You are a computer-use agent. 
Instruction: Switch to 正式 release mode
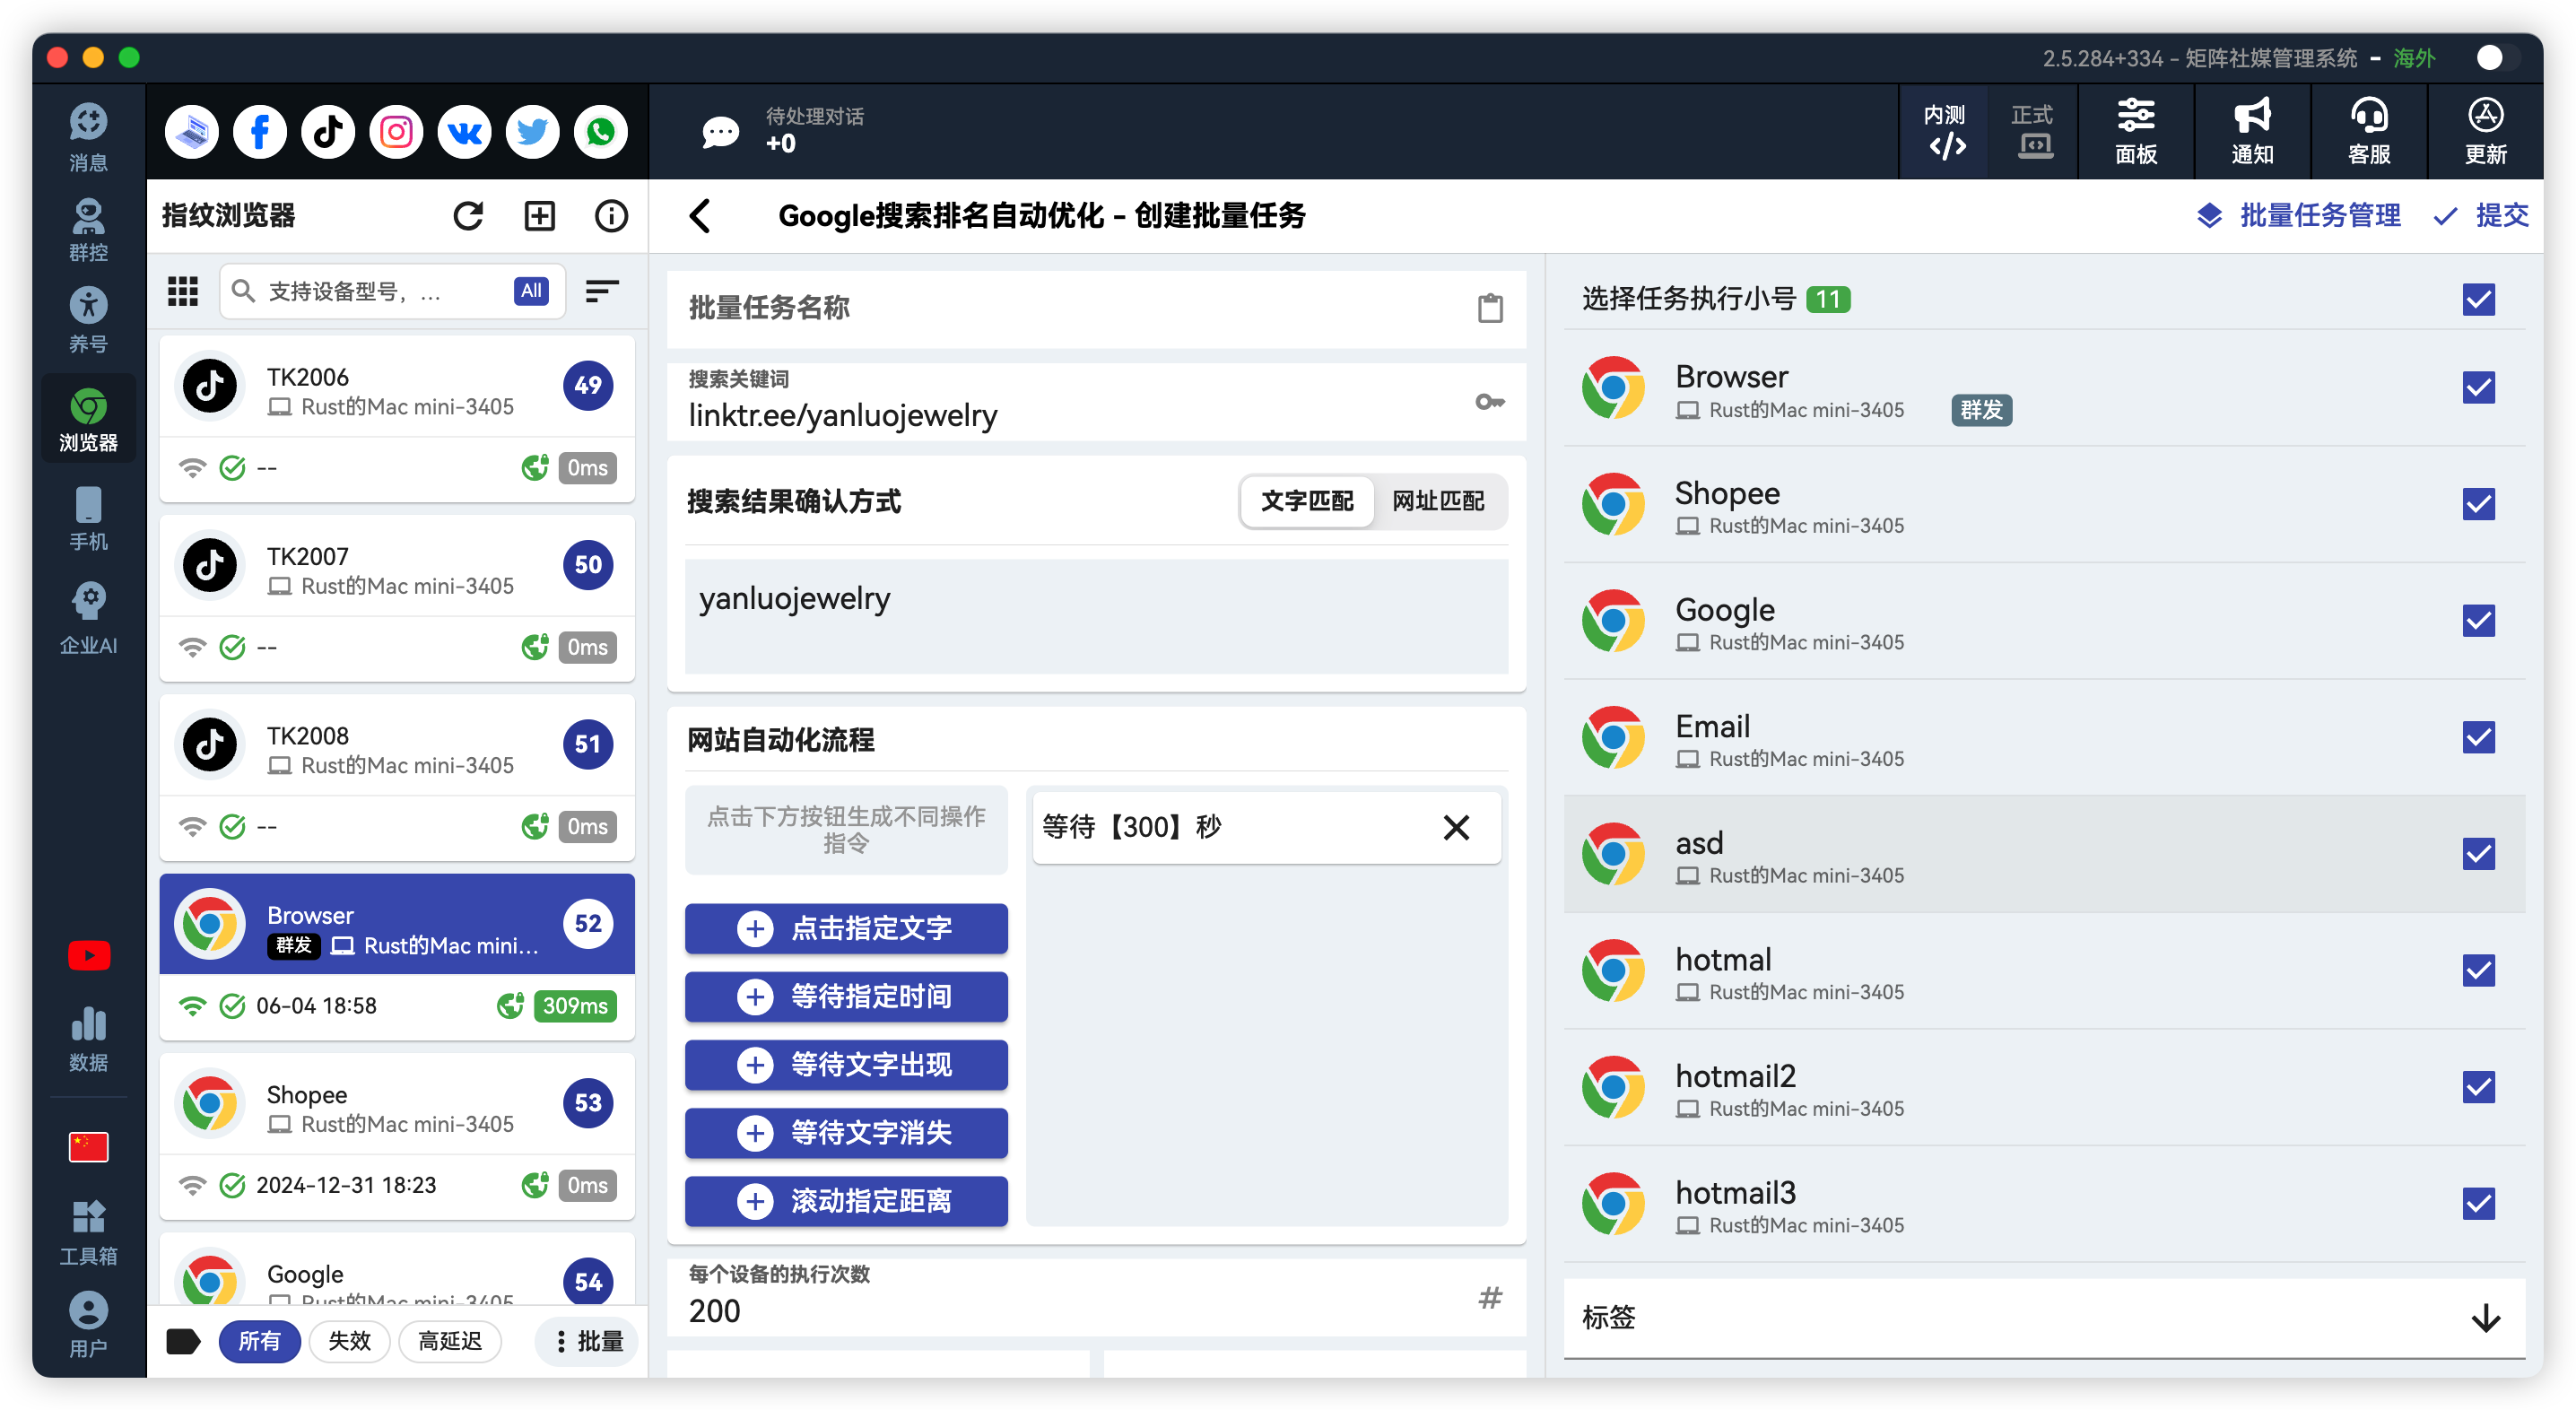[x=2032, y=131]
